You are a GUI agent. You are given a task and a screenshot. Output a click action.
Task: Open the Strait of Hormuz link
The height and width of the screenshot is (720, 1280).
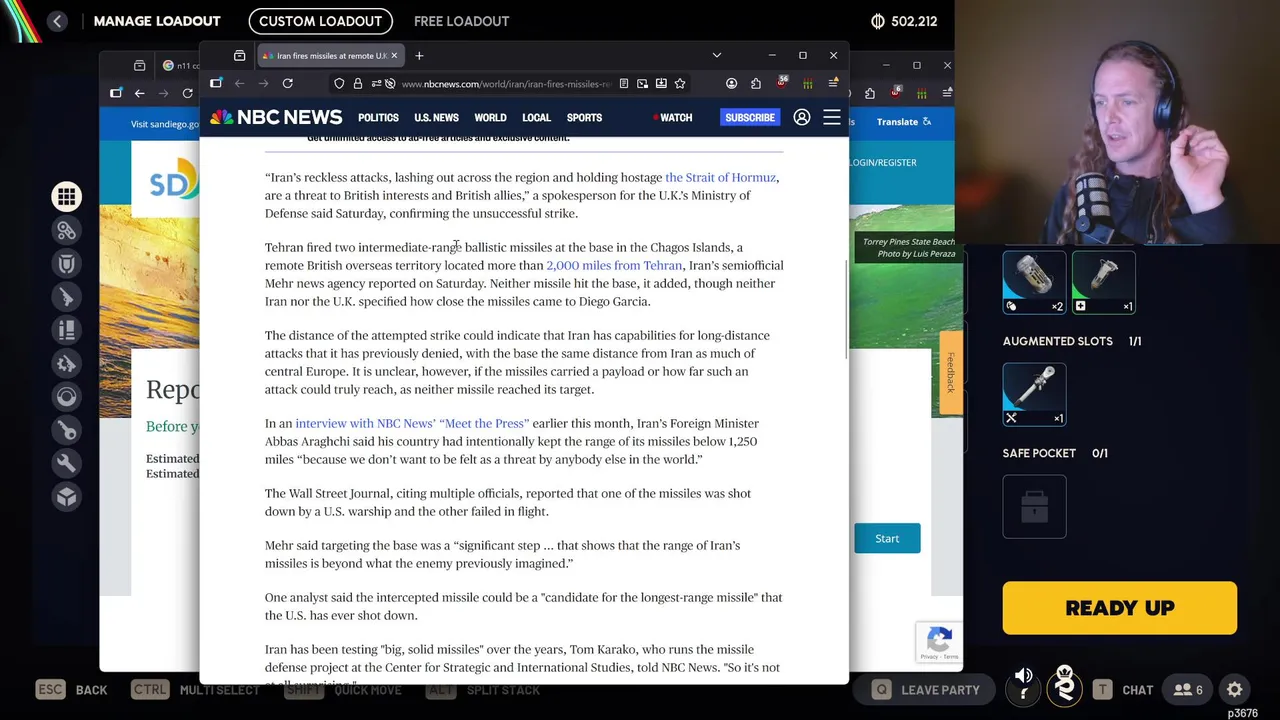coord(720,177)
